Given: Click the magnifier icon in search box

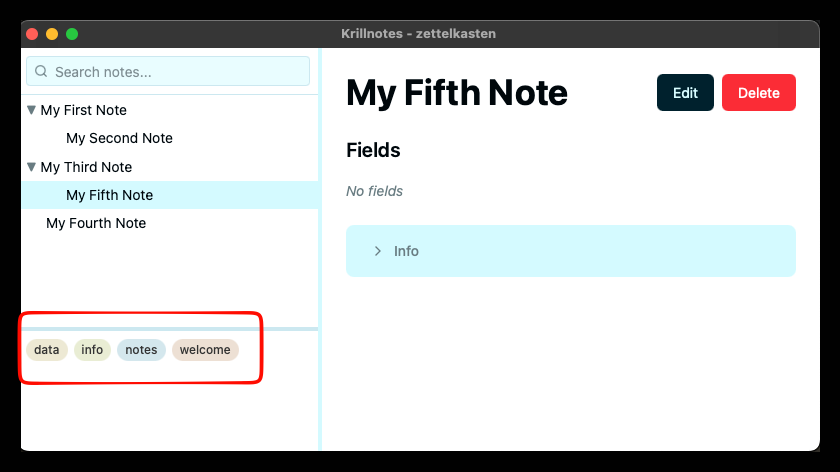Looking at the screenshot, I should (42, 72).
